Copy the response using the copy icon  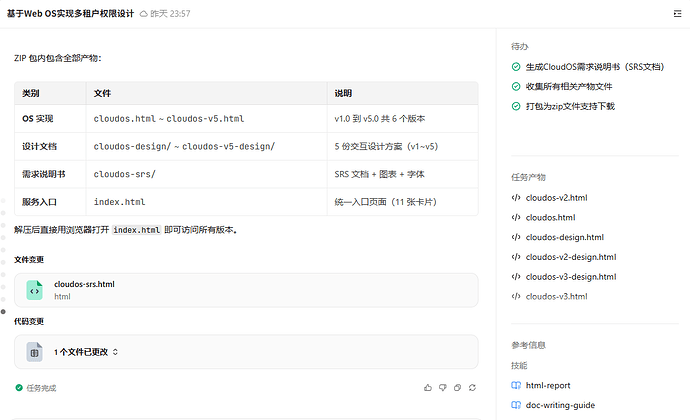pos(458,387)
